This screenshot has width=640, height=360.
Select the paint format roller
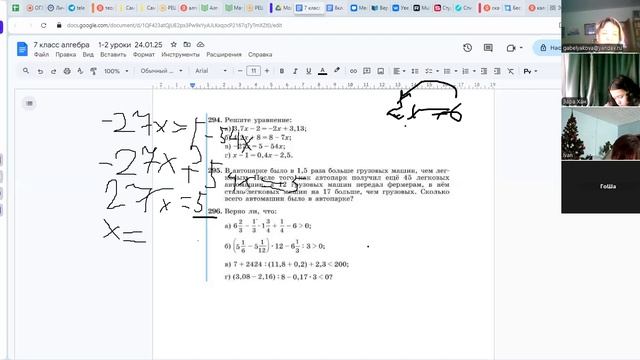[x=93, y=71]
